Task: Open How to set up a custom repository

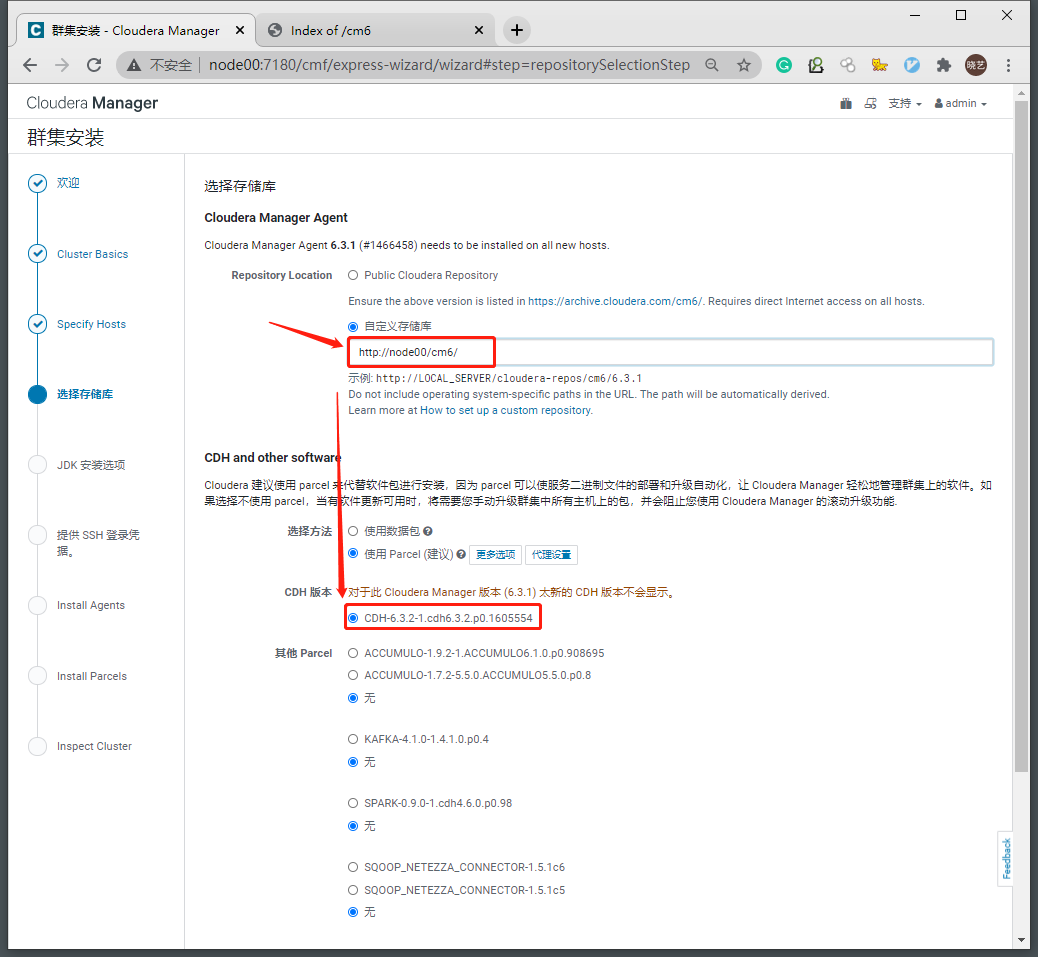Action: click(x=505, y=410)
